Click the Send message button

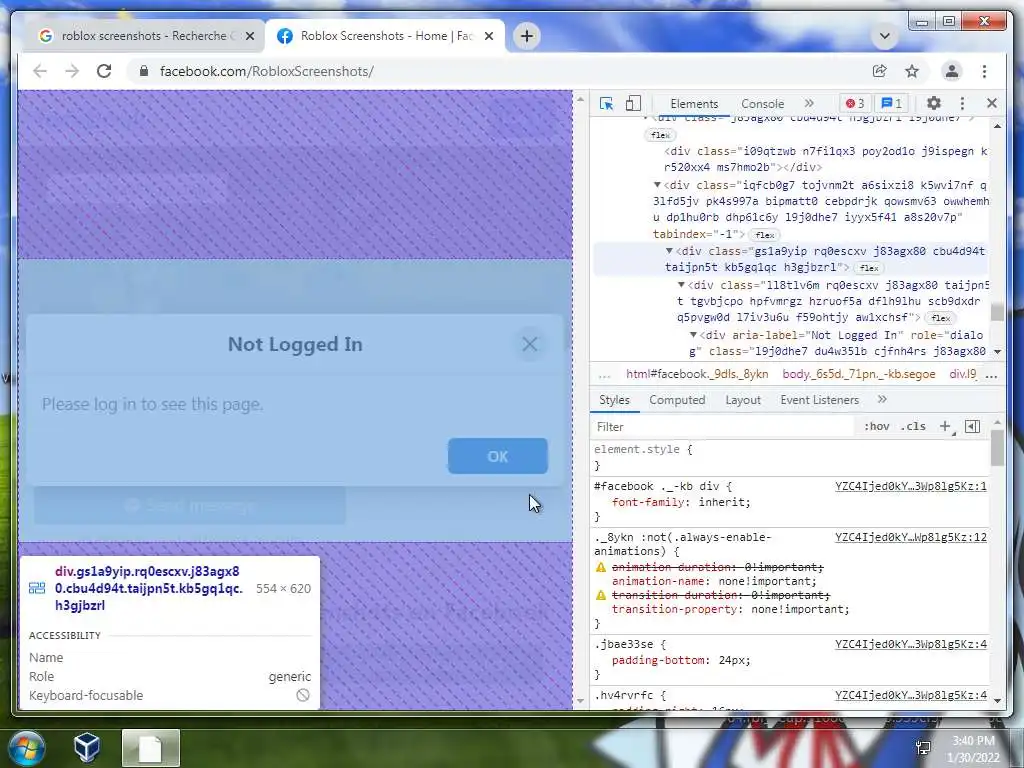[x=189, y=505]
